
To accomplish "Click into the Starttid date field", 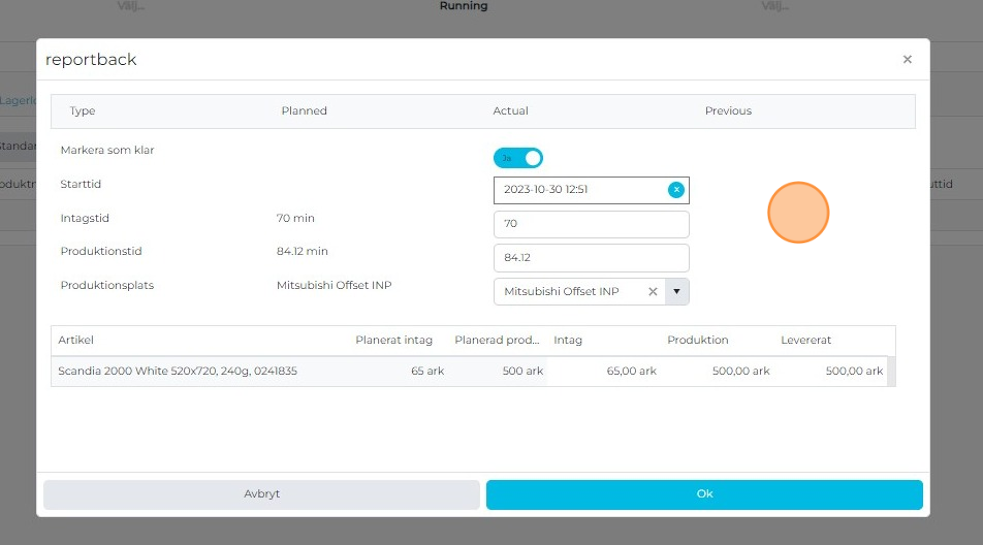I will point(580,190).
